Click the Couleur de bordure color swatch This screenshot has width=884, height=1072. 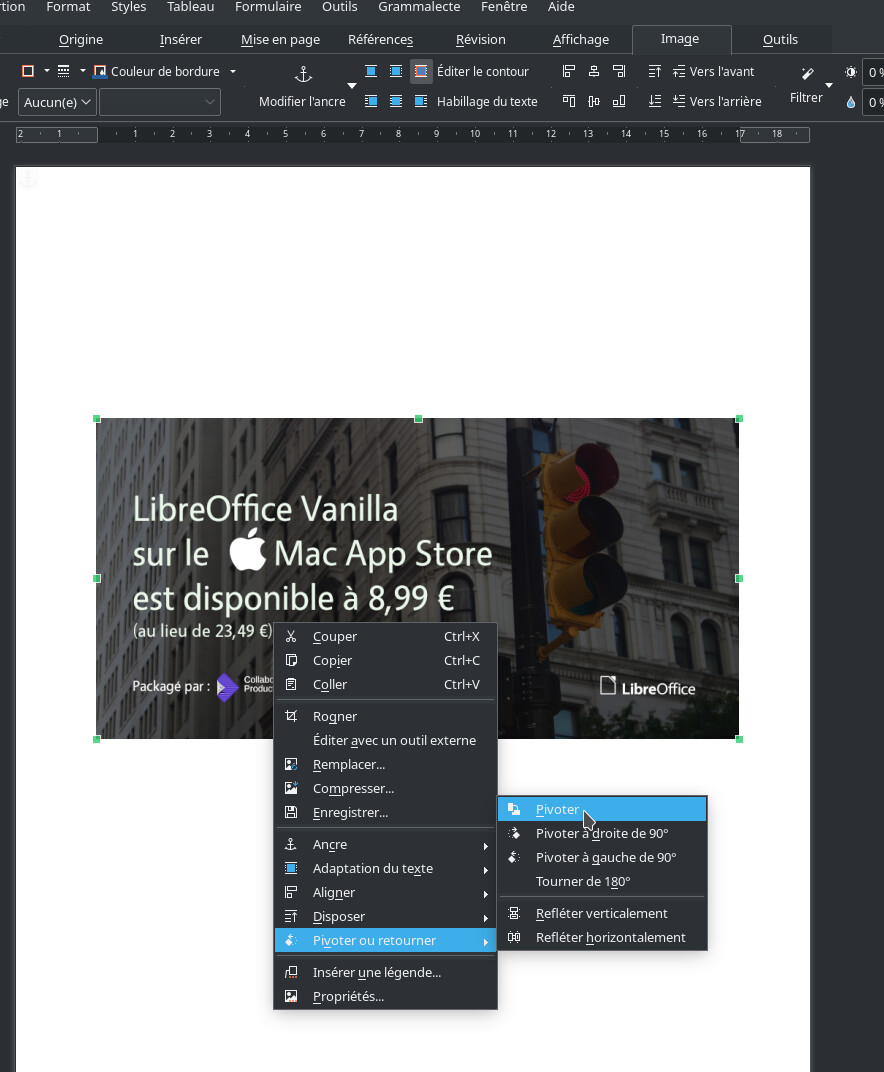click(100, 72)
